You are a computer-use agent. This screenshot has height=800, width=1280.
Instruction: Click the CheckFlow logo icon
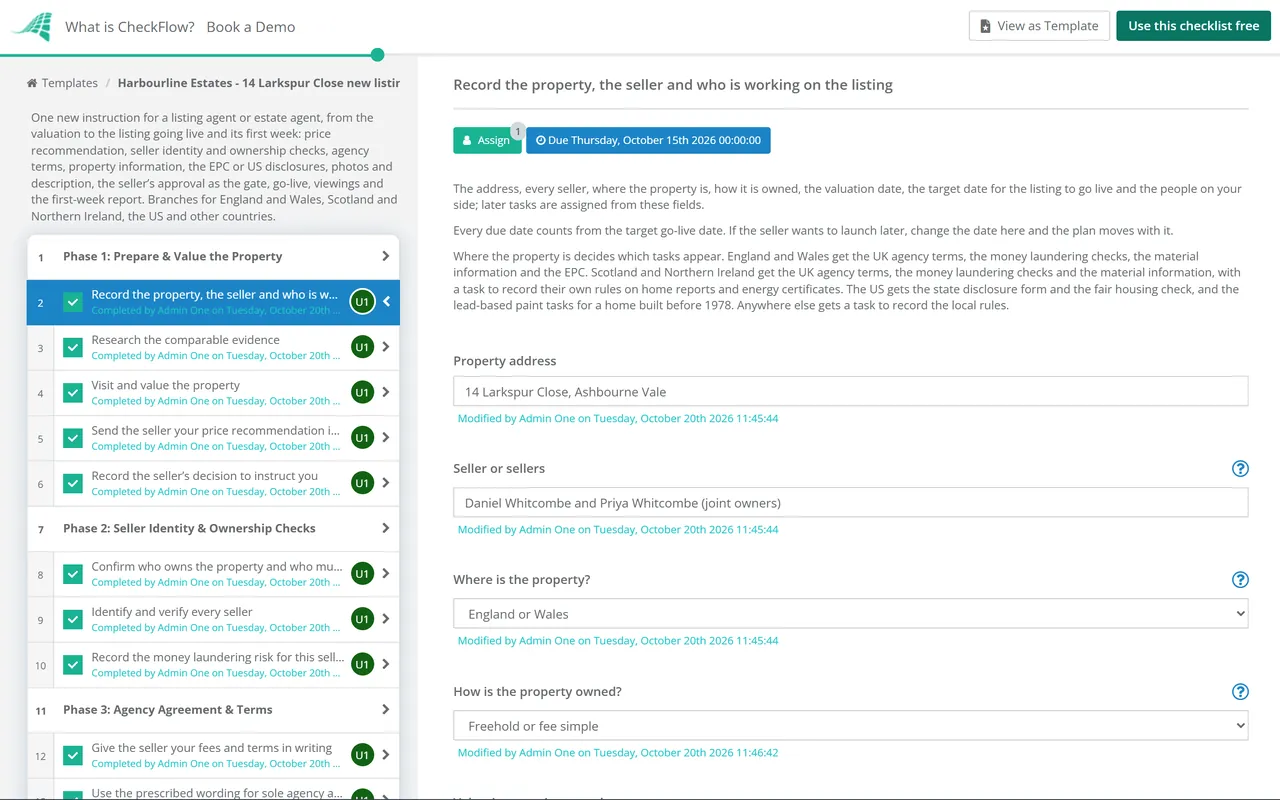[31, 26]
